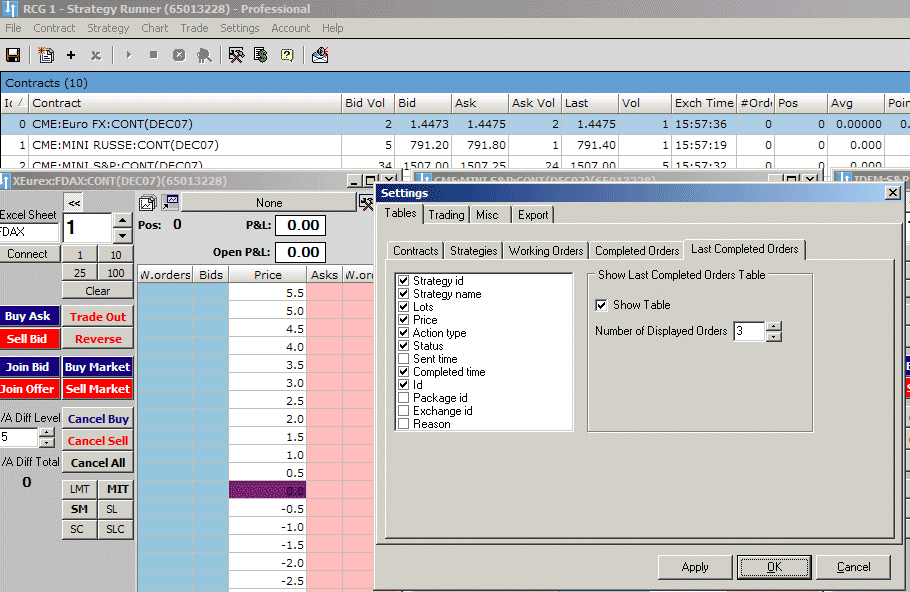Click the envelope alert toolbar icon

(320, 55)
